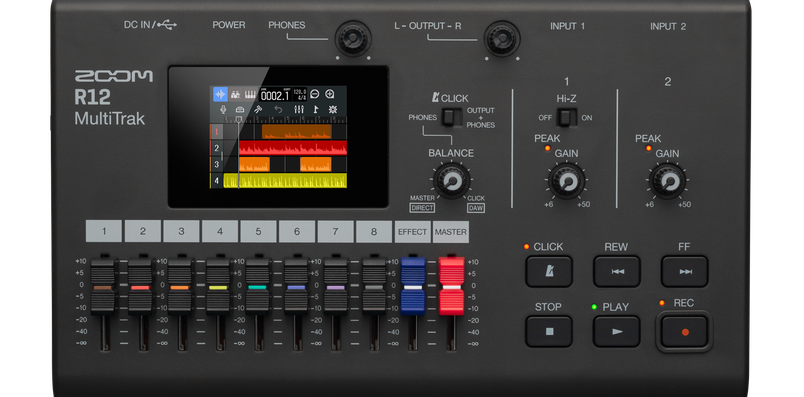
Task: Click the track 7 fader with purple stripe
Action: pyautogui.click(x=336, y=286)
